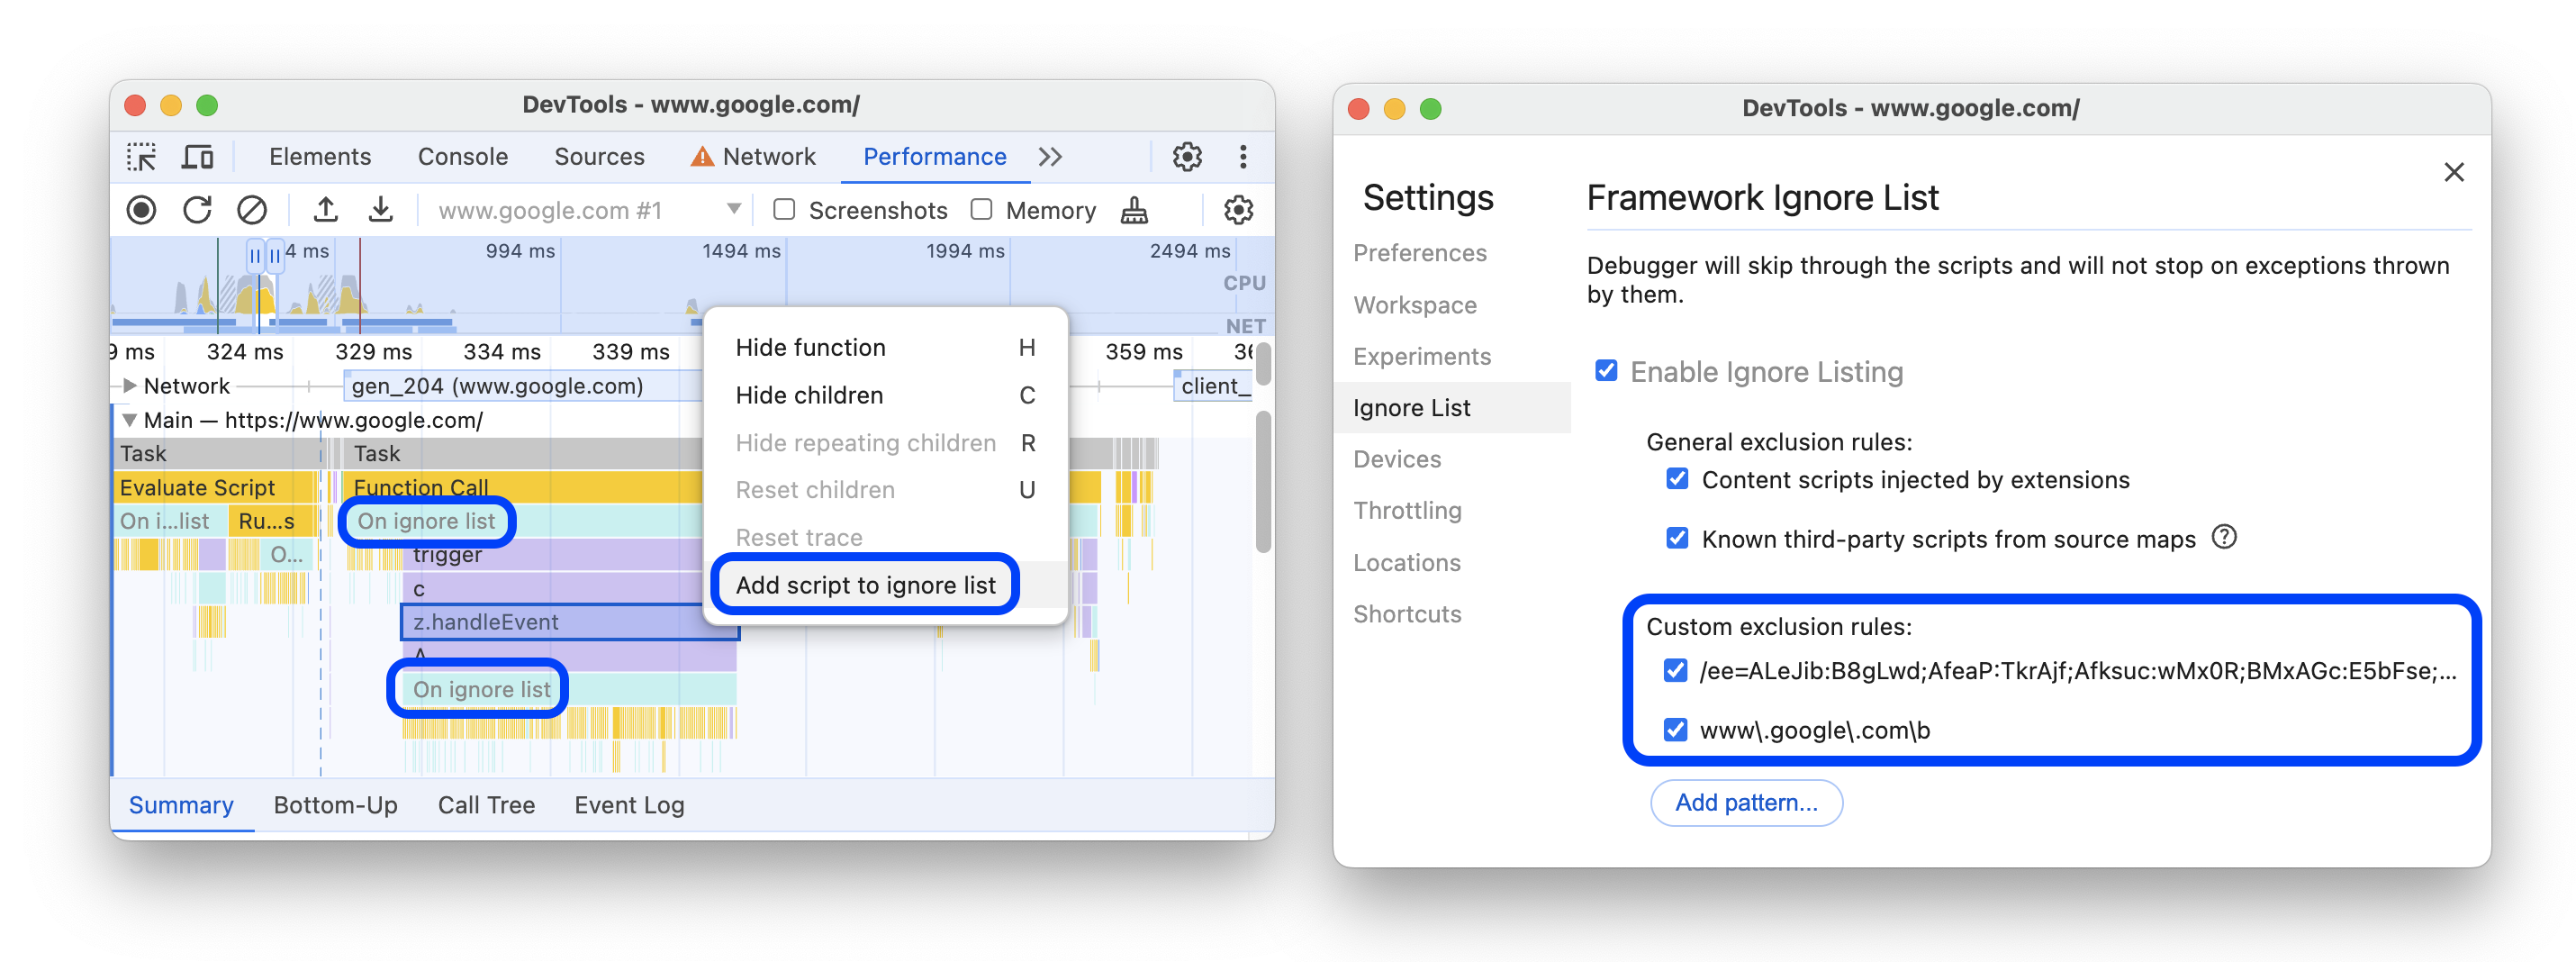Expand the Network track section
Image resolution: width=2576 pixels, height=962 pixels.
coord(130,386)
